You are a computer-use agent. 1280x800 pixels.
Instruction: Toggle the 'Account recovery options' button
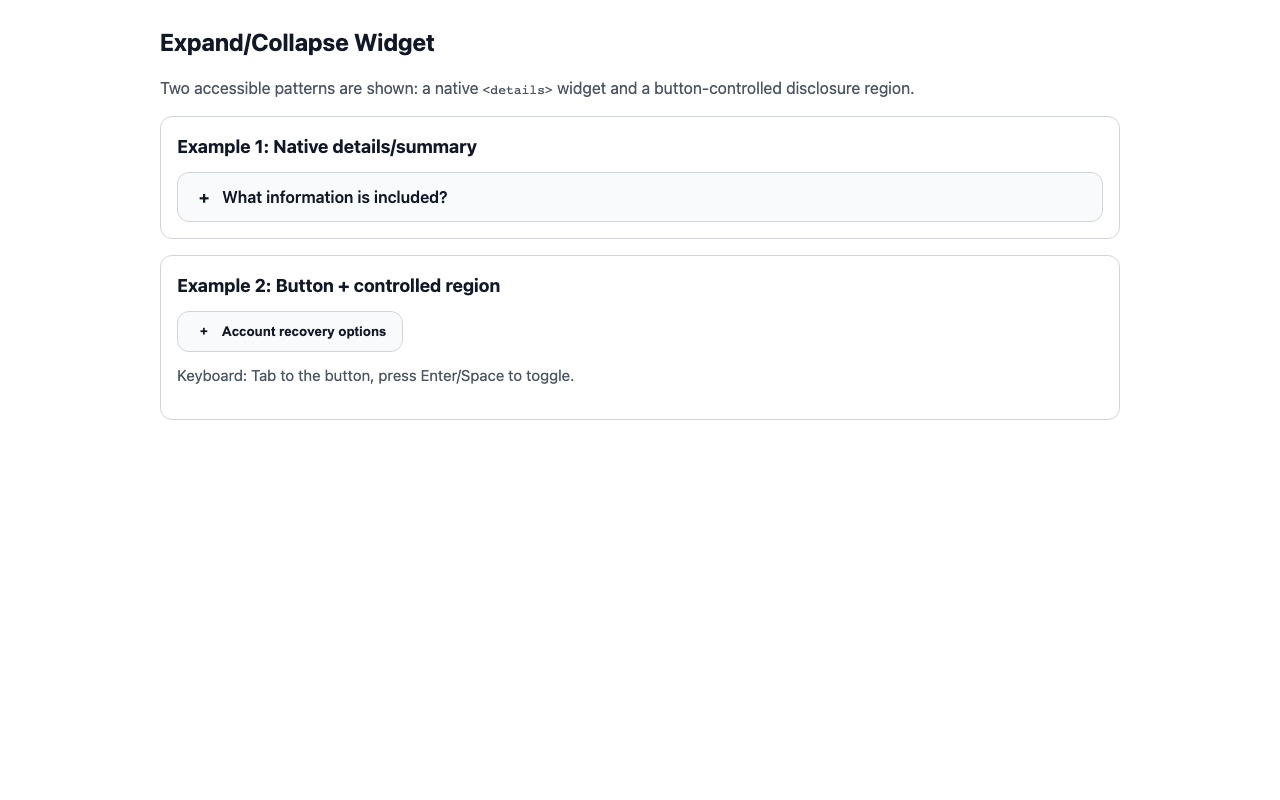(x=290, y=331)
